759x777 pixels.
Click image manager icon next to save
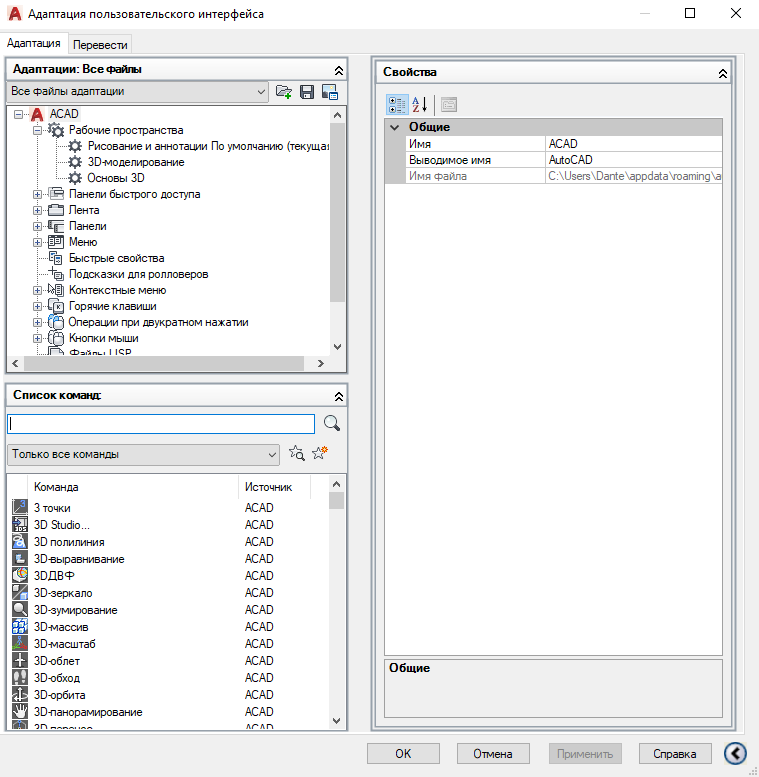click(330, 92)
